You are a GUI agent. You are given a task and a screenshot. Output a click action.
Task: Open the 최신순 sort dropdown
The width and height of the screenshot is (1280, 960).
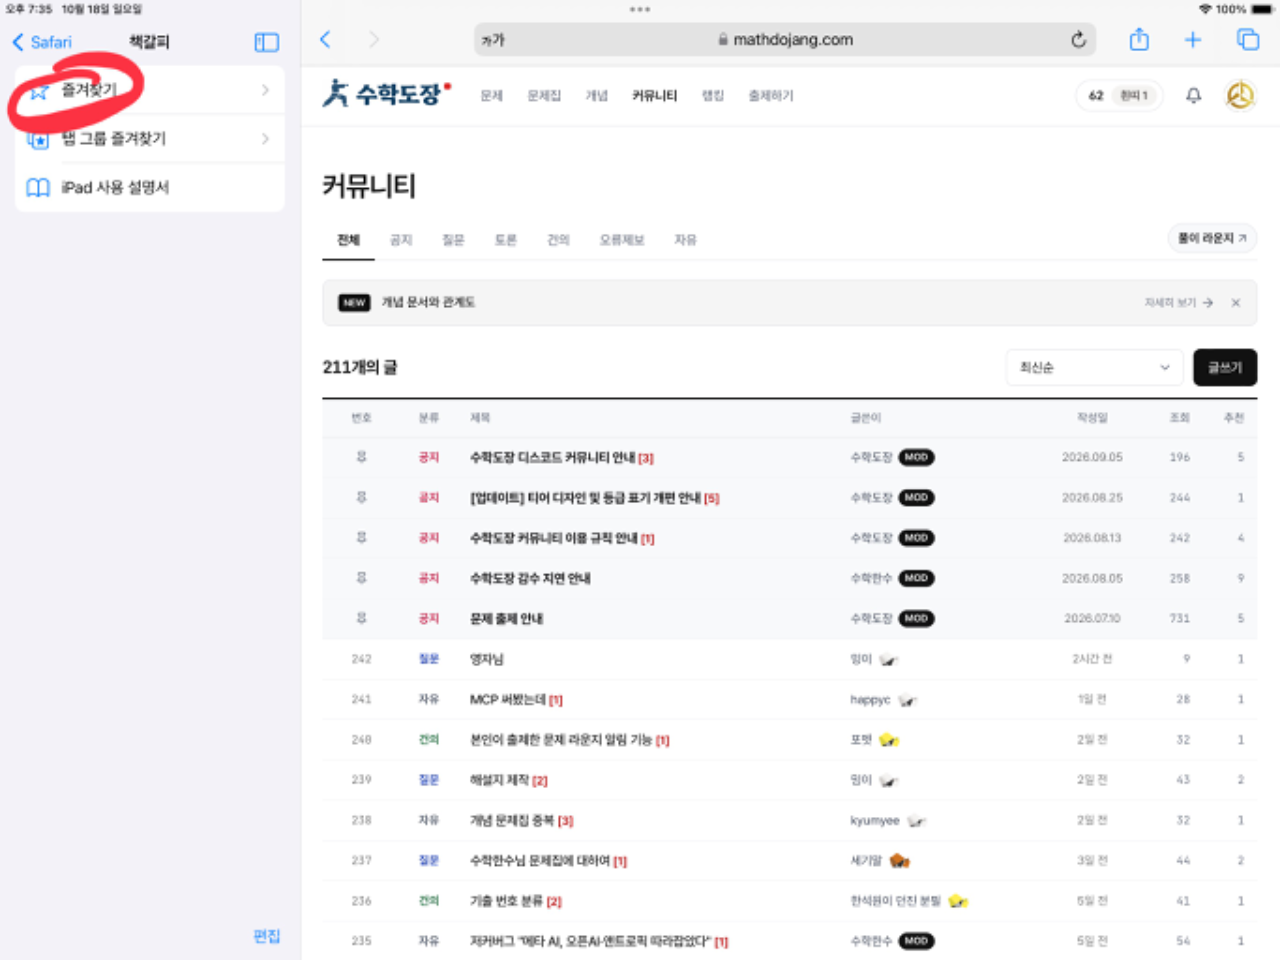1095,367
